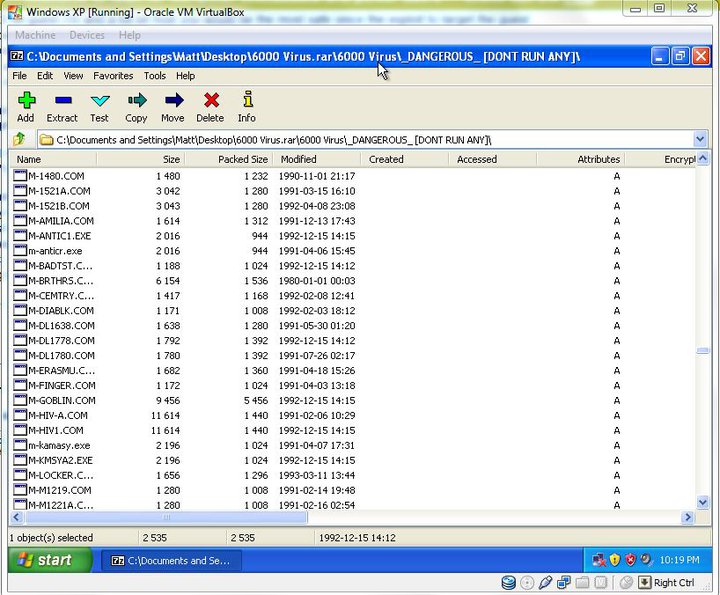Click the 7z icon in title bar
Screen dimensions: 720x595
[x=17, y=56]
